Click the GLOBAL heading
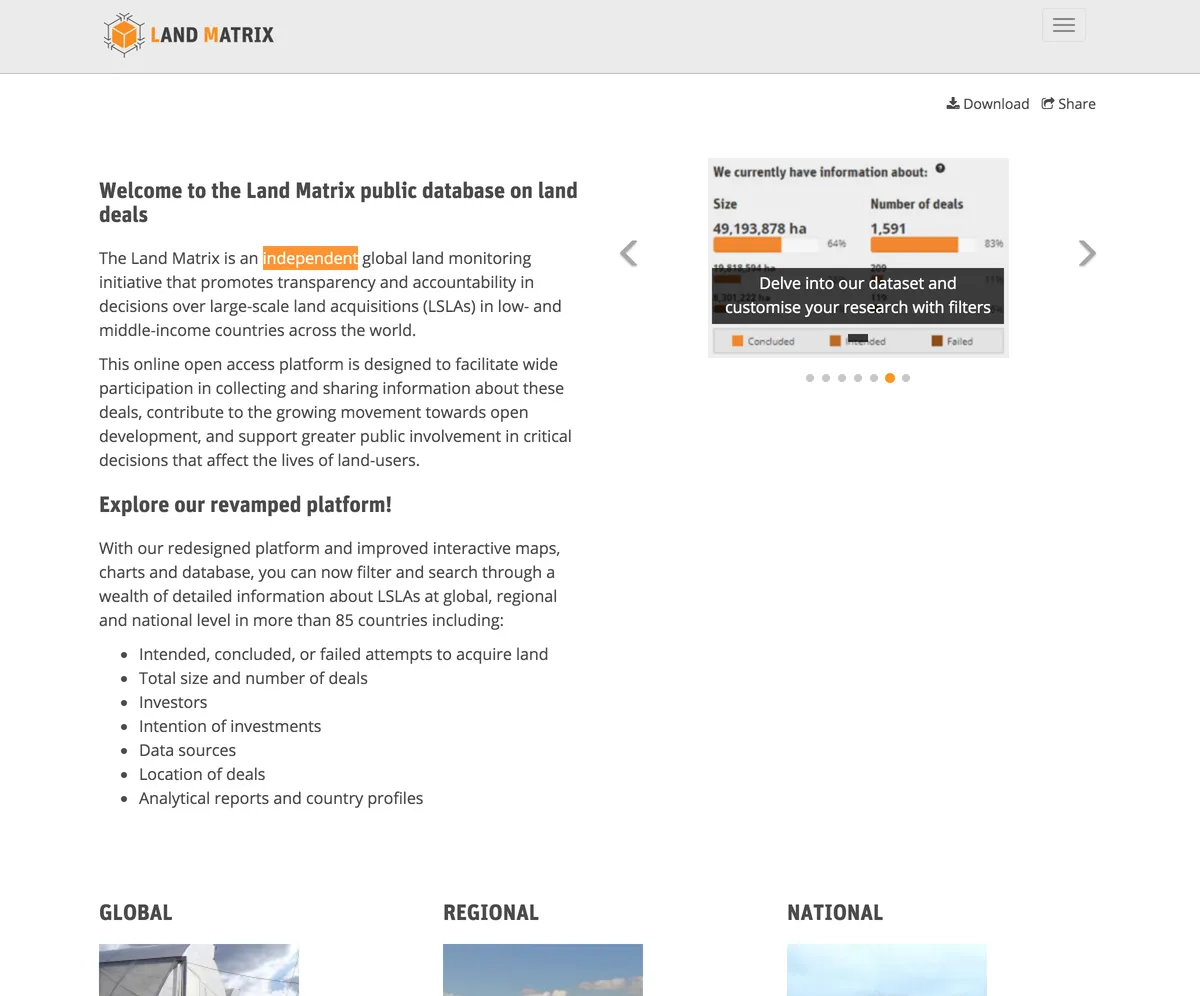The height and width of the screenshot is (996, 1200). (x=136, y=912)
